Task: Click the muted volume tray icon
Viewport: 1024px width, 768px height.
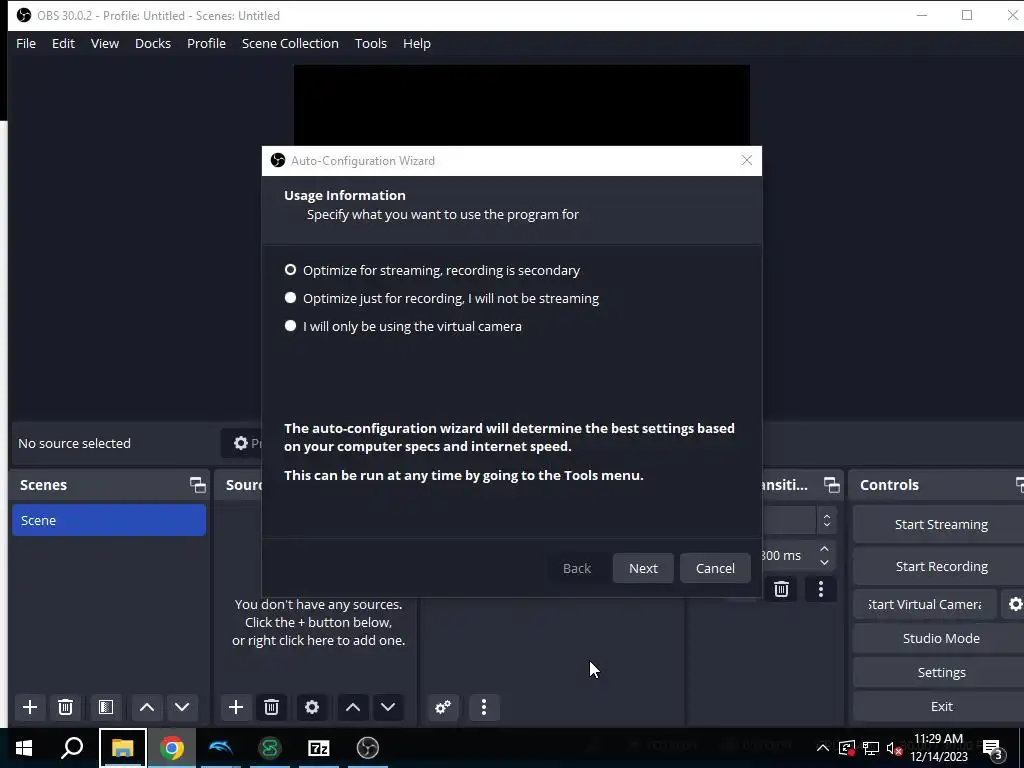Action: [x=895, y=748]
